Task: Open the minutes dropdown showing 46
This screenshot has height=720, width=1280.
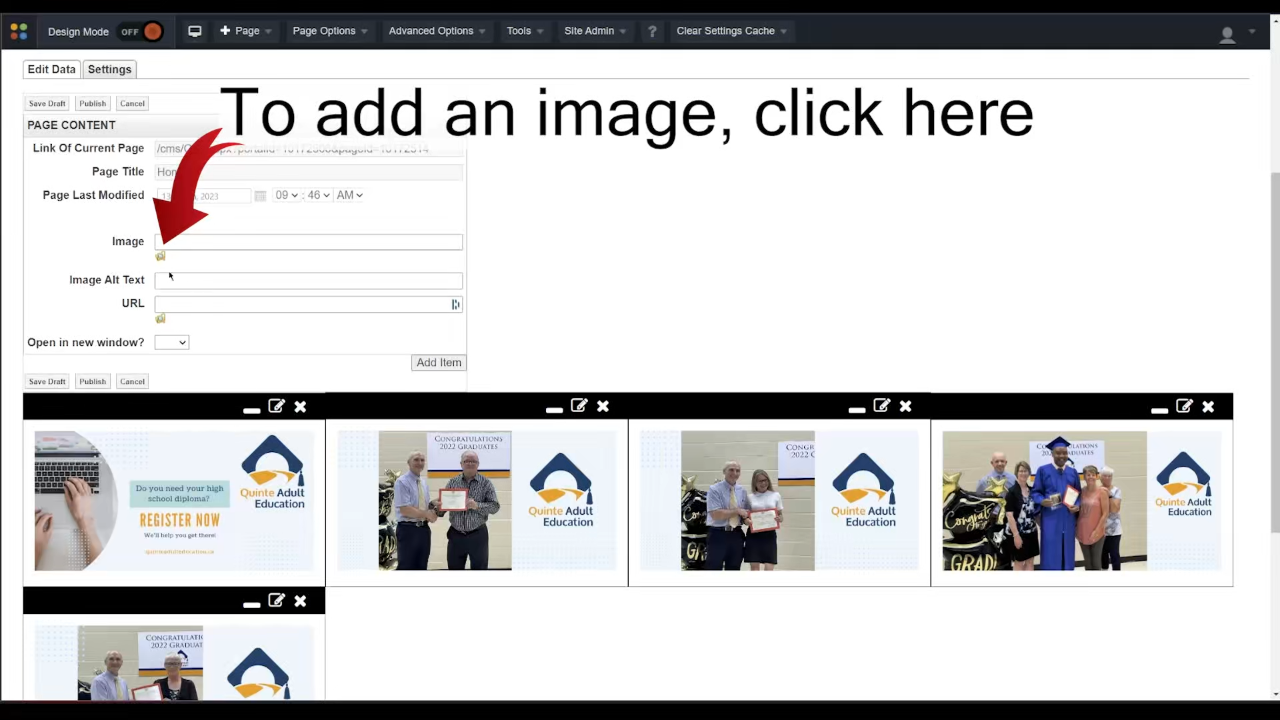Action: click(x=318, y=195)
